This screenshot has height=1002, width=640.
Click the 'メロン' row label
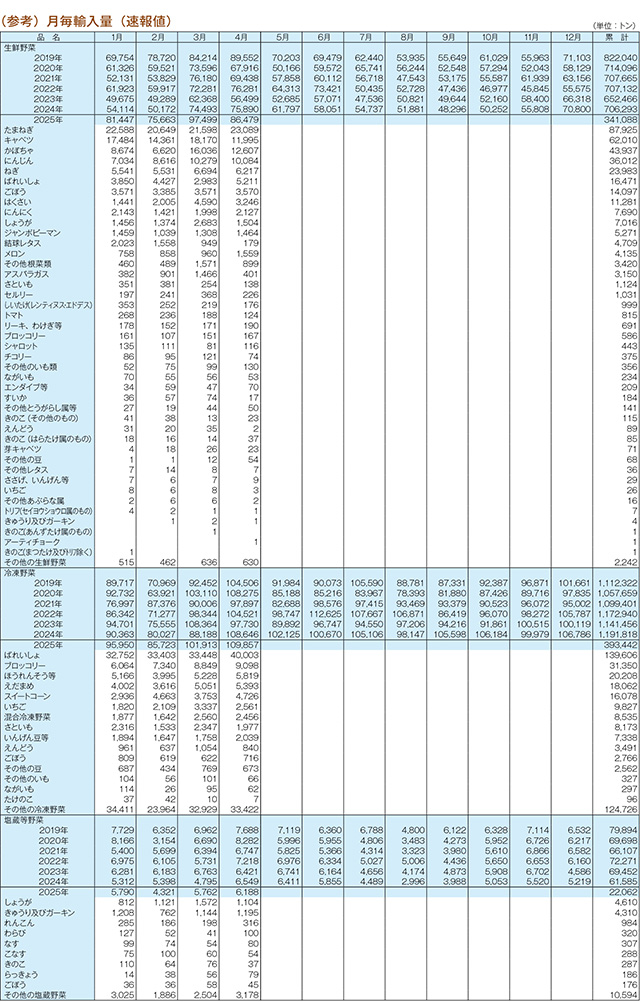tap(15, 254)
